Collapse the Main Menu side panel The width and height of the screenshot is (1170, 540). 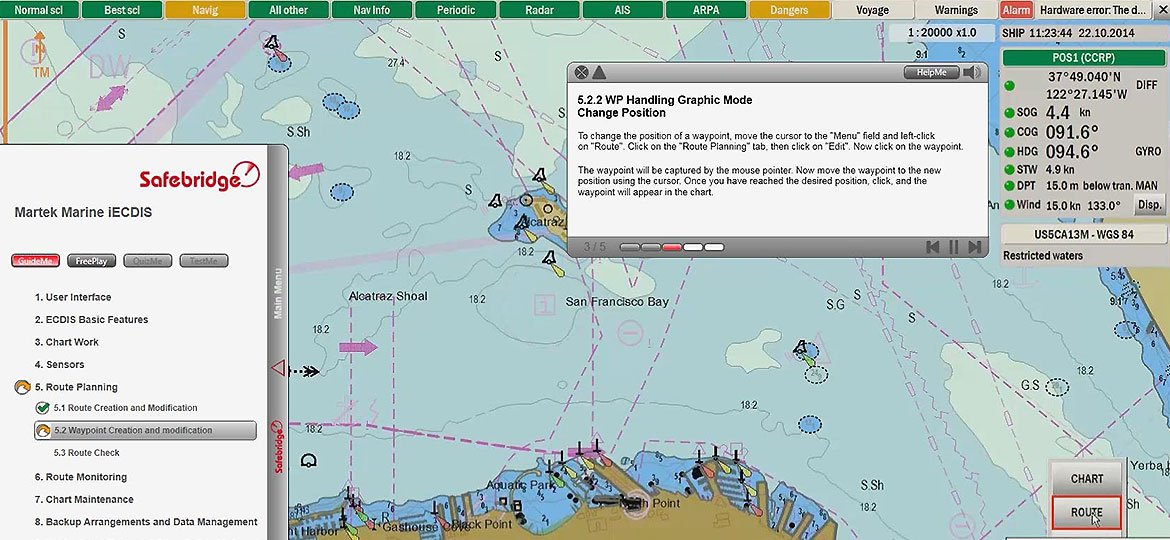pyautogui.click(x=279, y=366)
